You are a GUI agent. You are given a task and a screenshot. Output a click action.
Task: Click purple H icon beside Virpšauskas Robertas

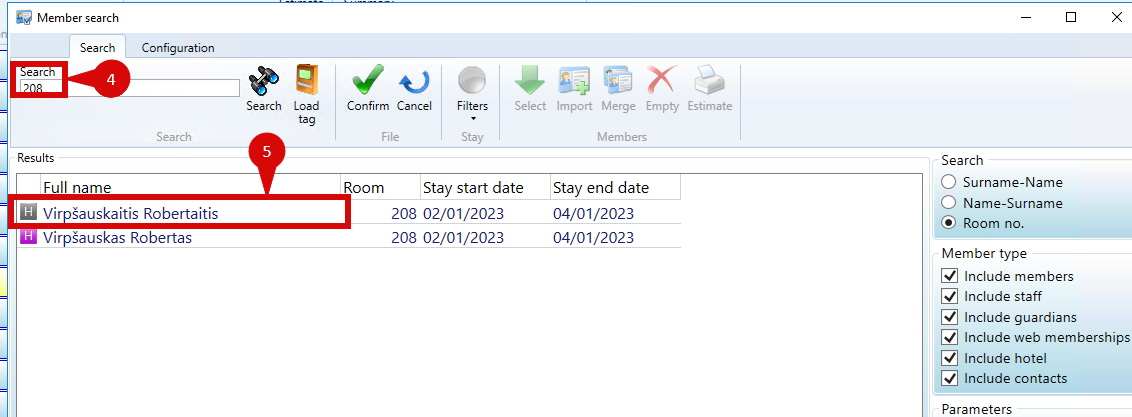(x=28, y=237)
